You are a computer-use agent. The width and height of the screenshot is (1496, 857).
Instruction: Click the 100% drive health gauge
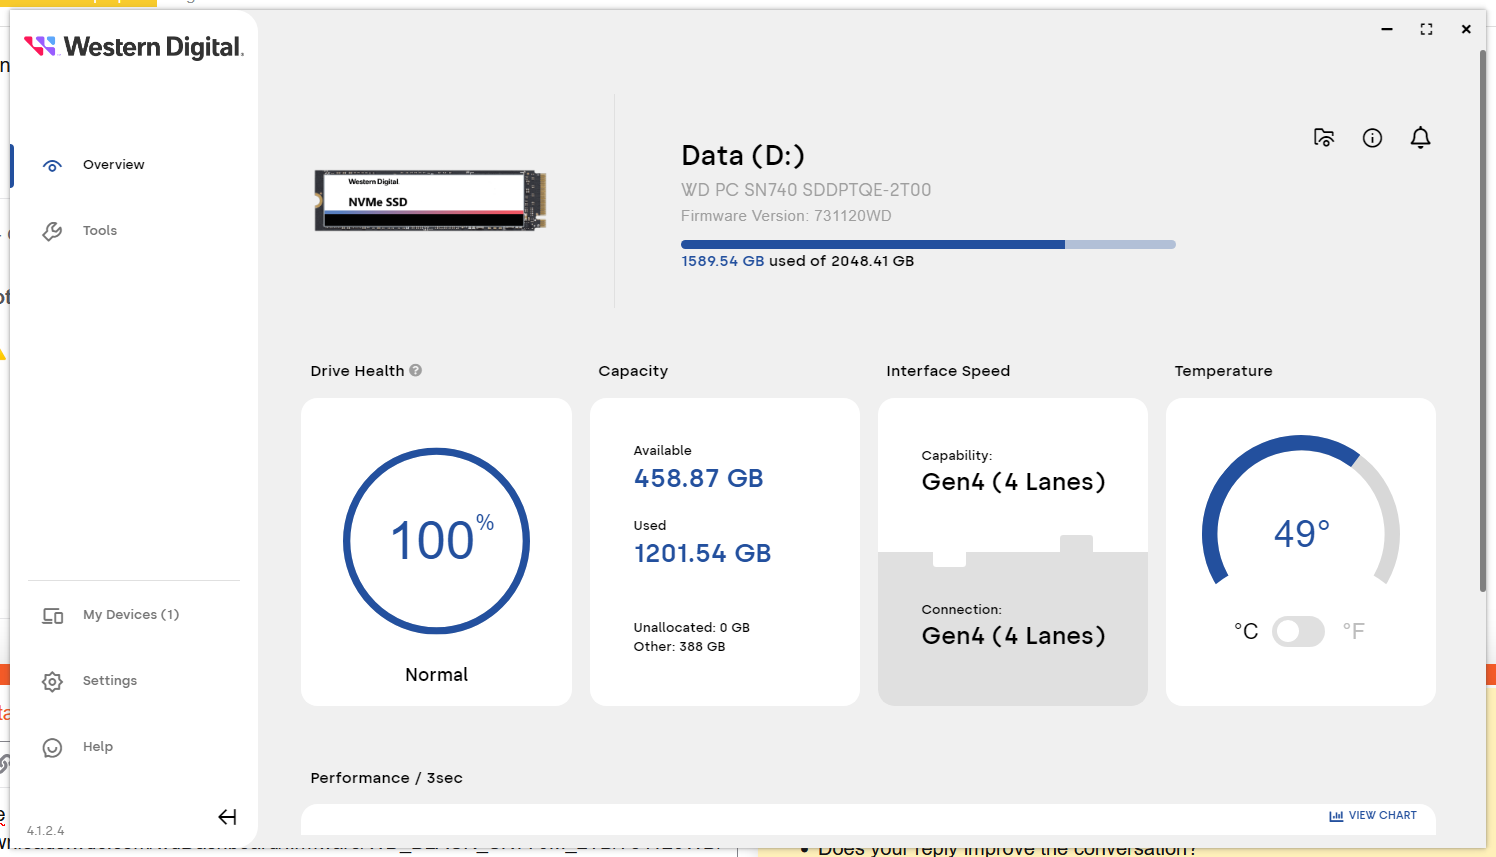(x=436, y=541)
